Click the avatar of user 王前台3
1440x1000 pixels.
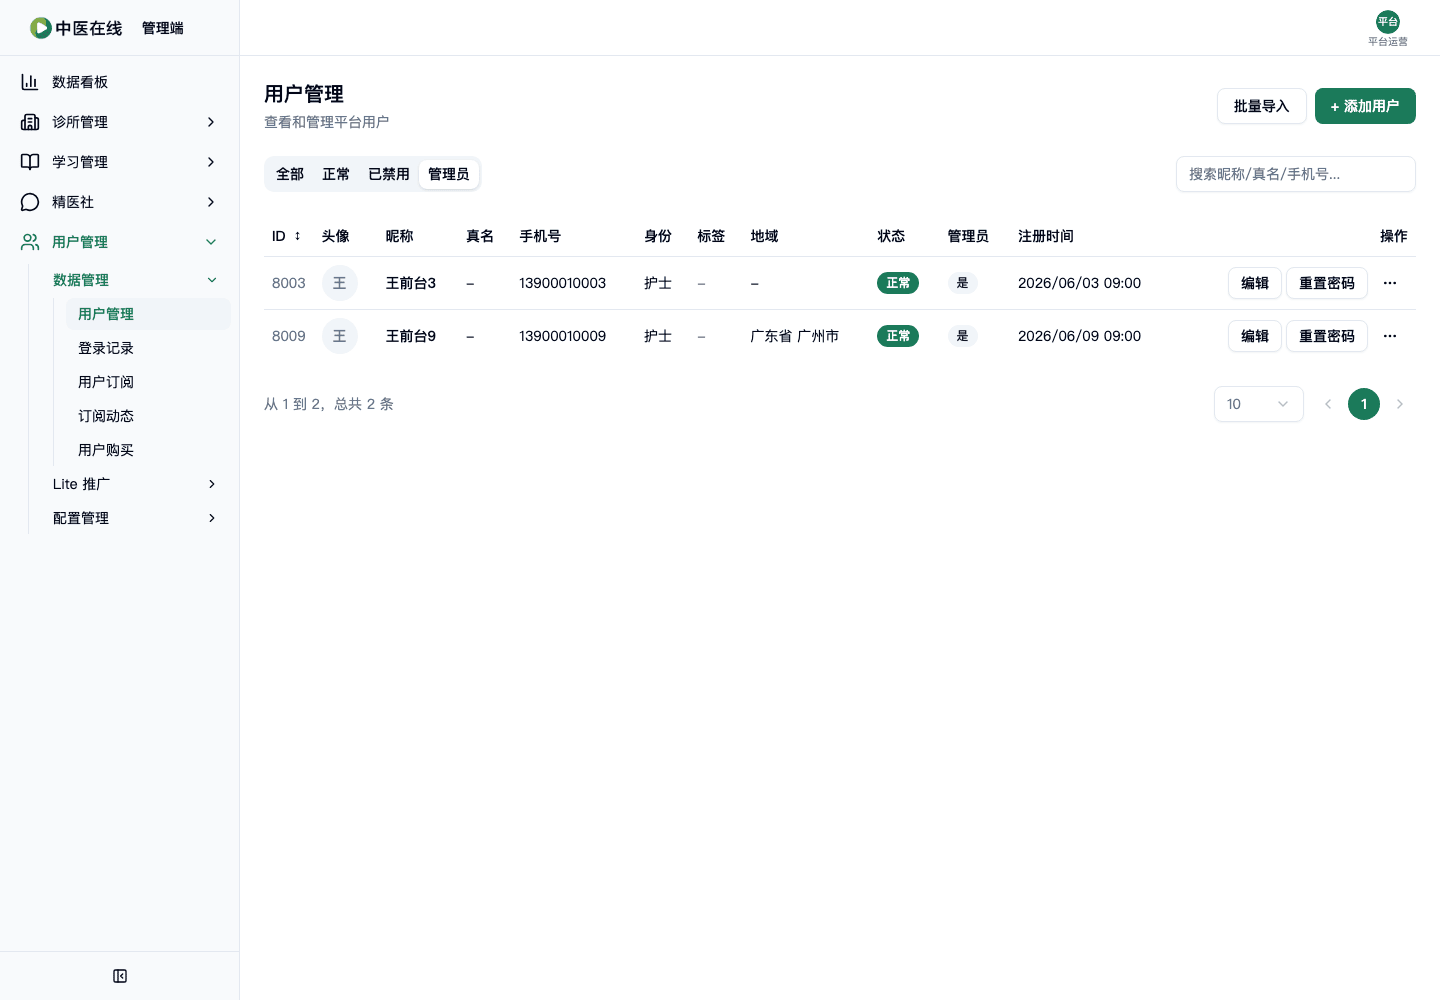click(340, 283)
